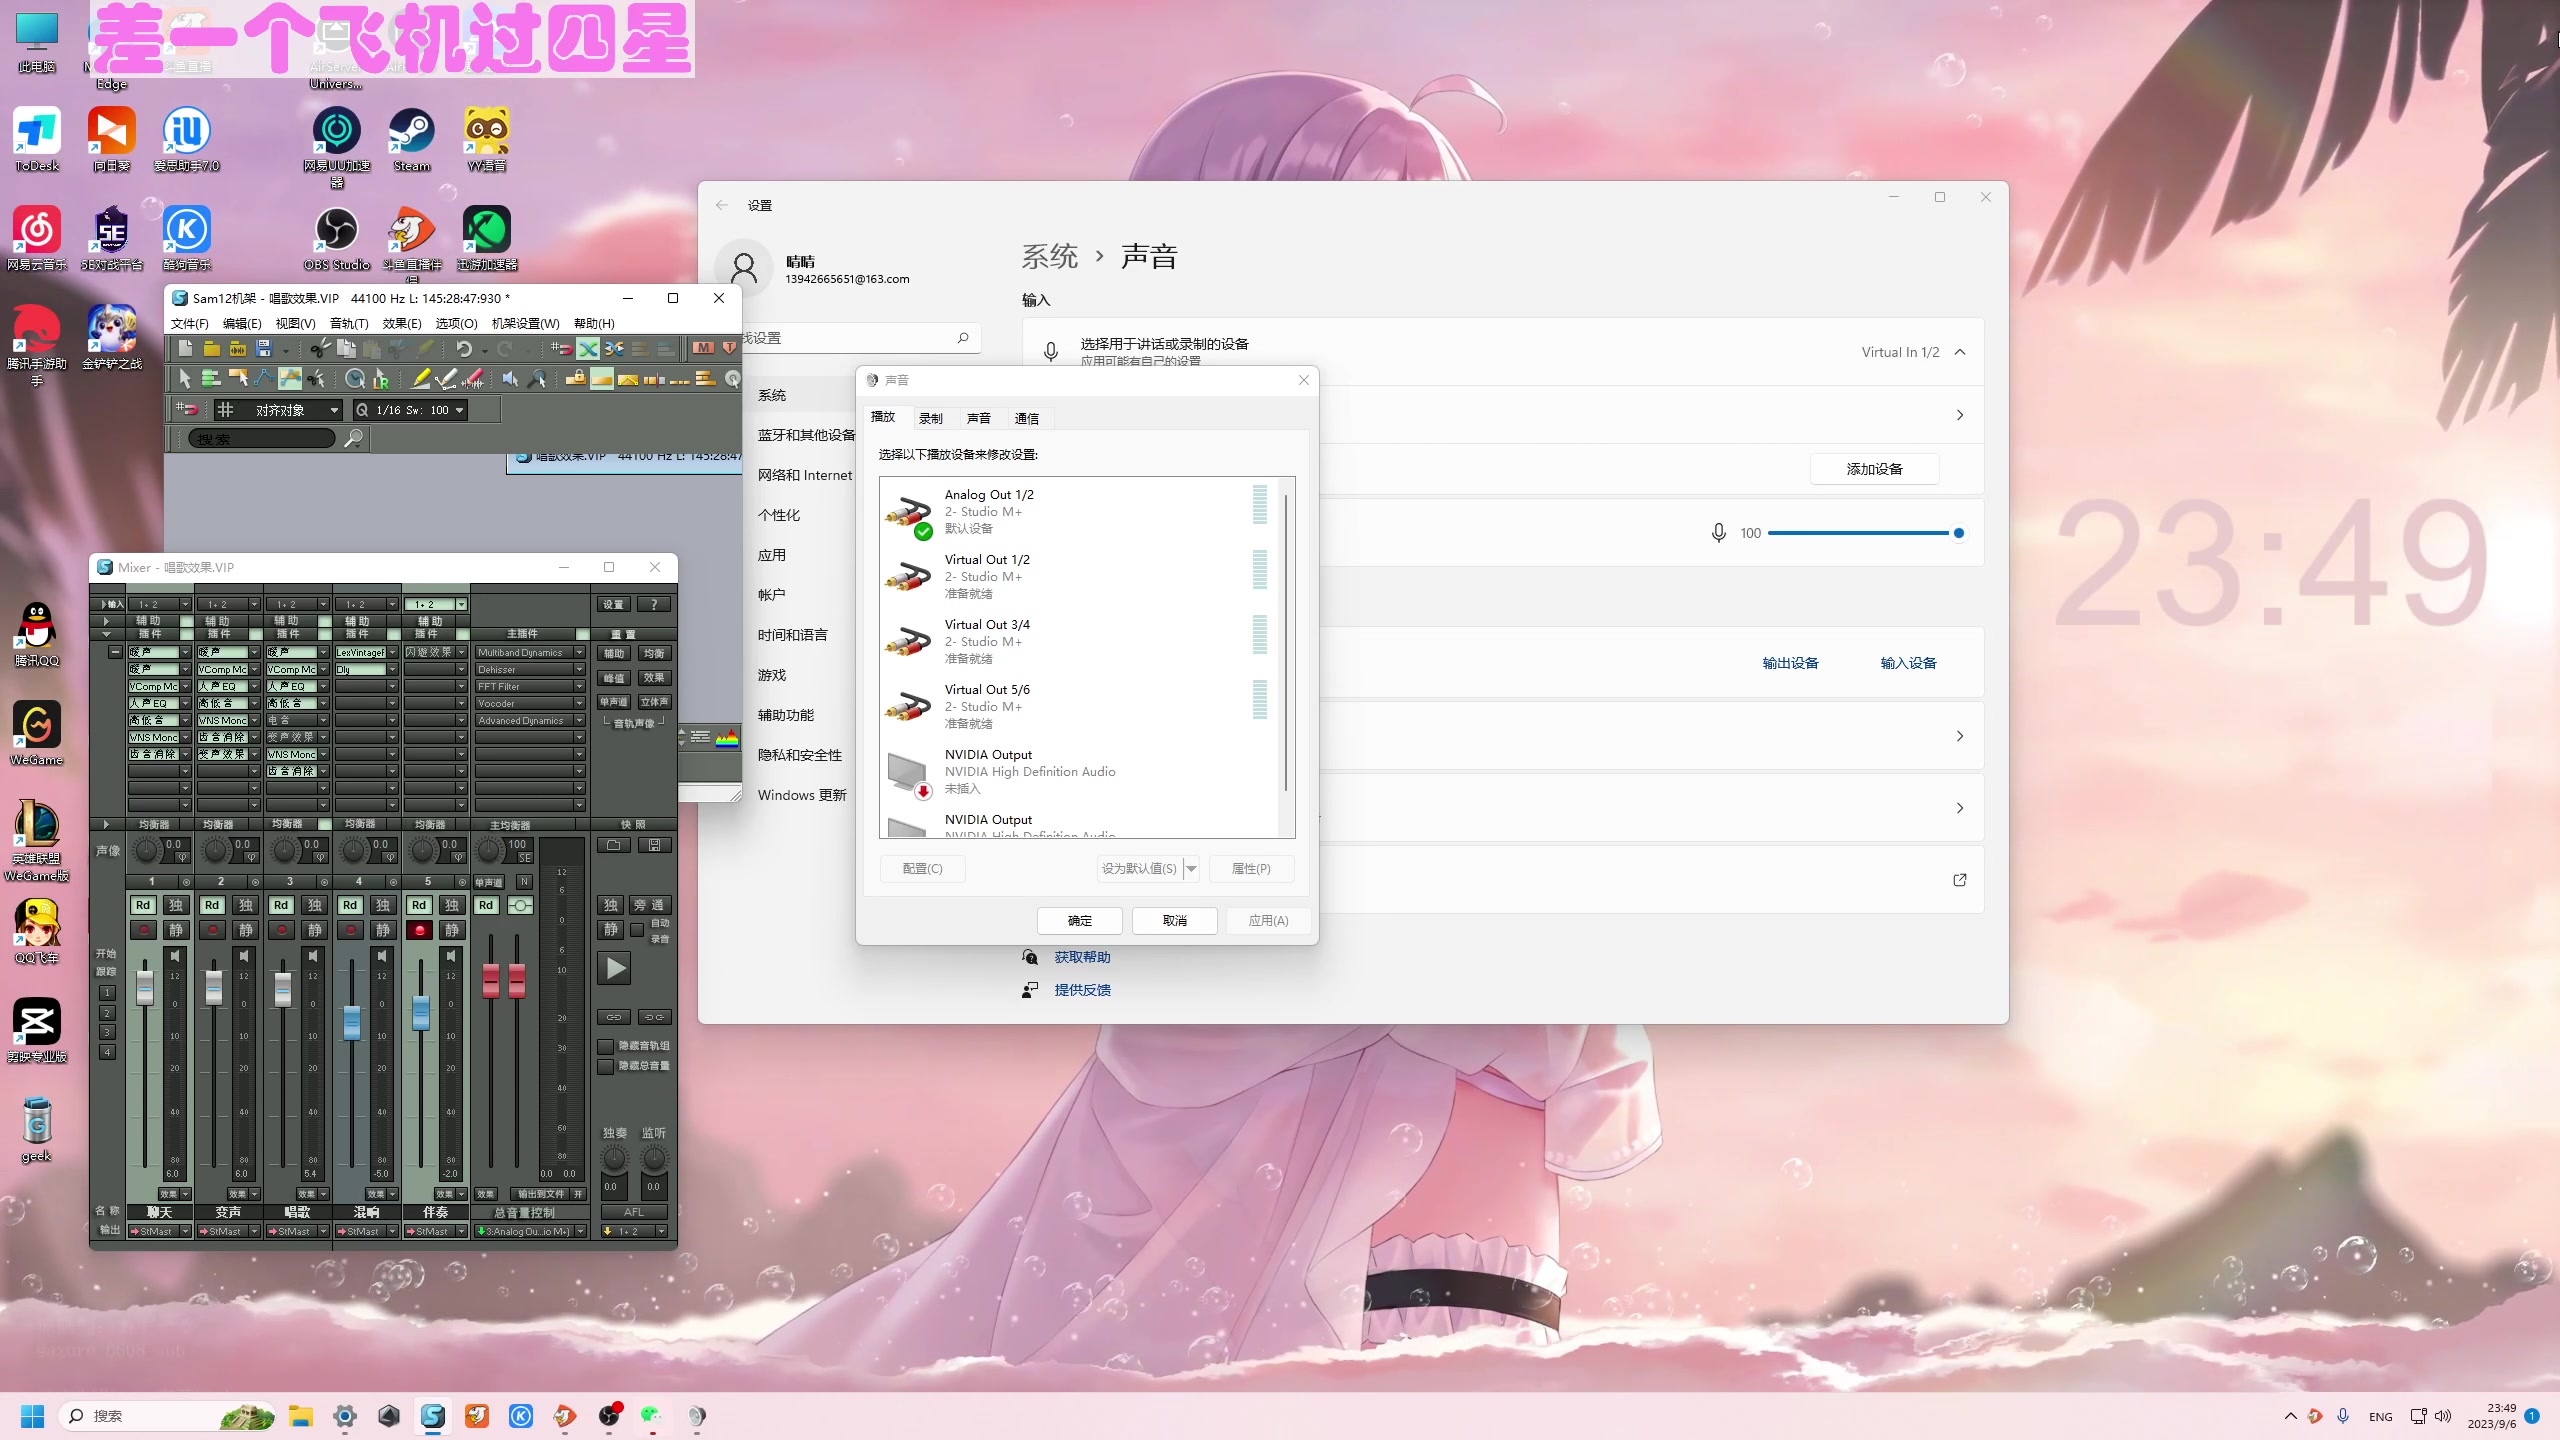Click the LR cursor tool icon
This screenshot has height=1440, width=2560.
[381, 378]
